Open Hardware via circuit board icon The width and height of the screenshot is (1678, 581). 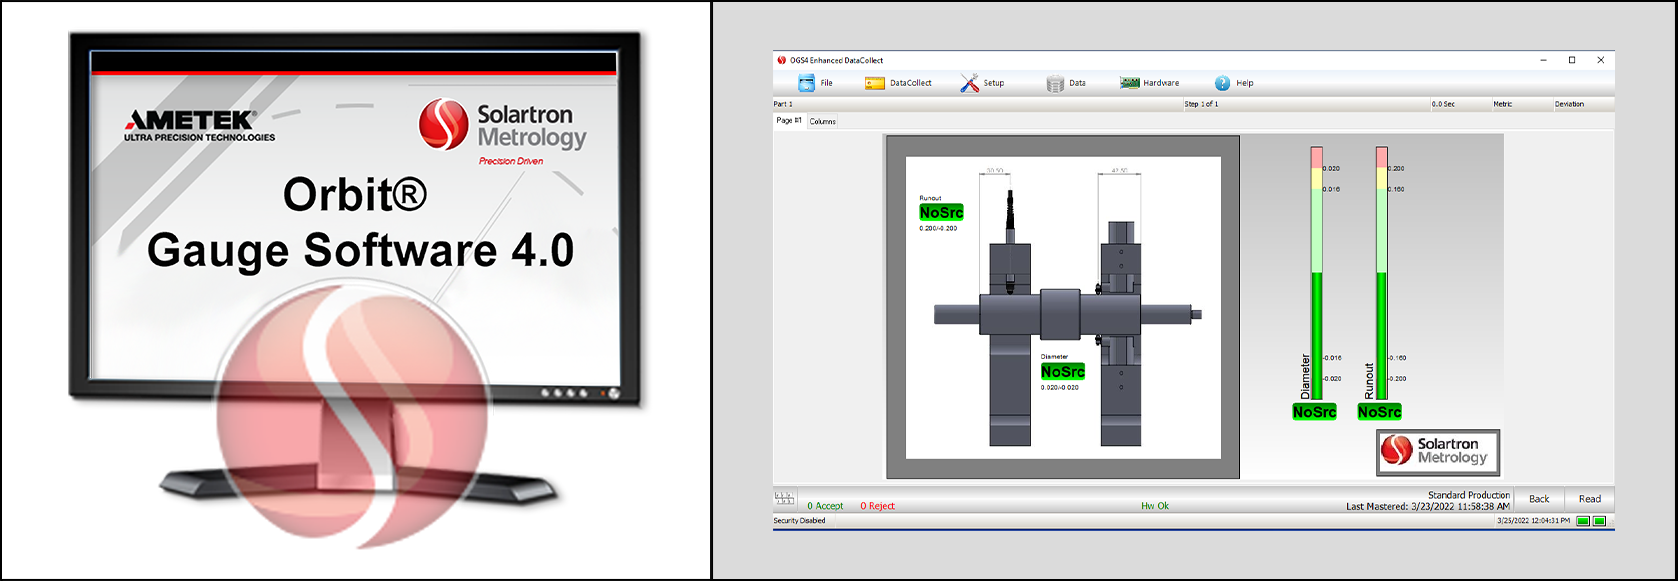point(1129,83)
